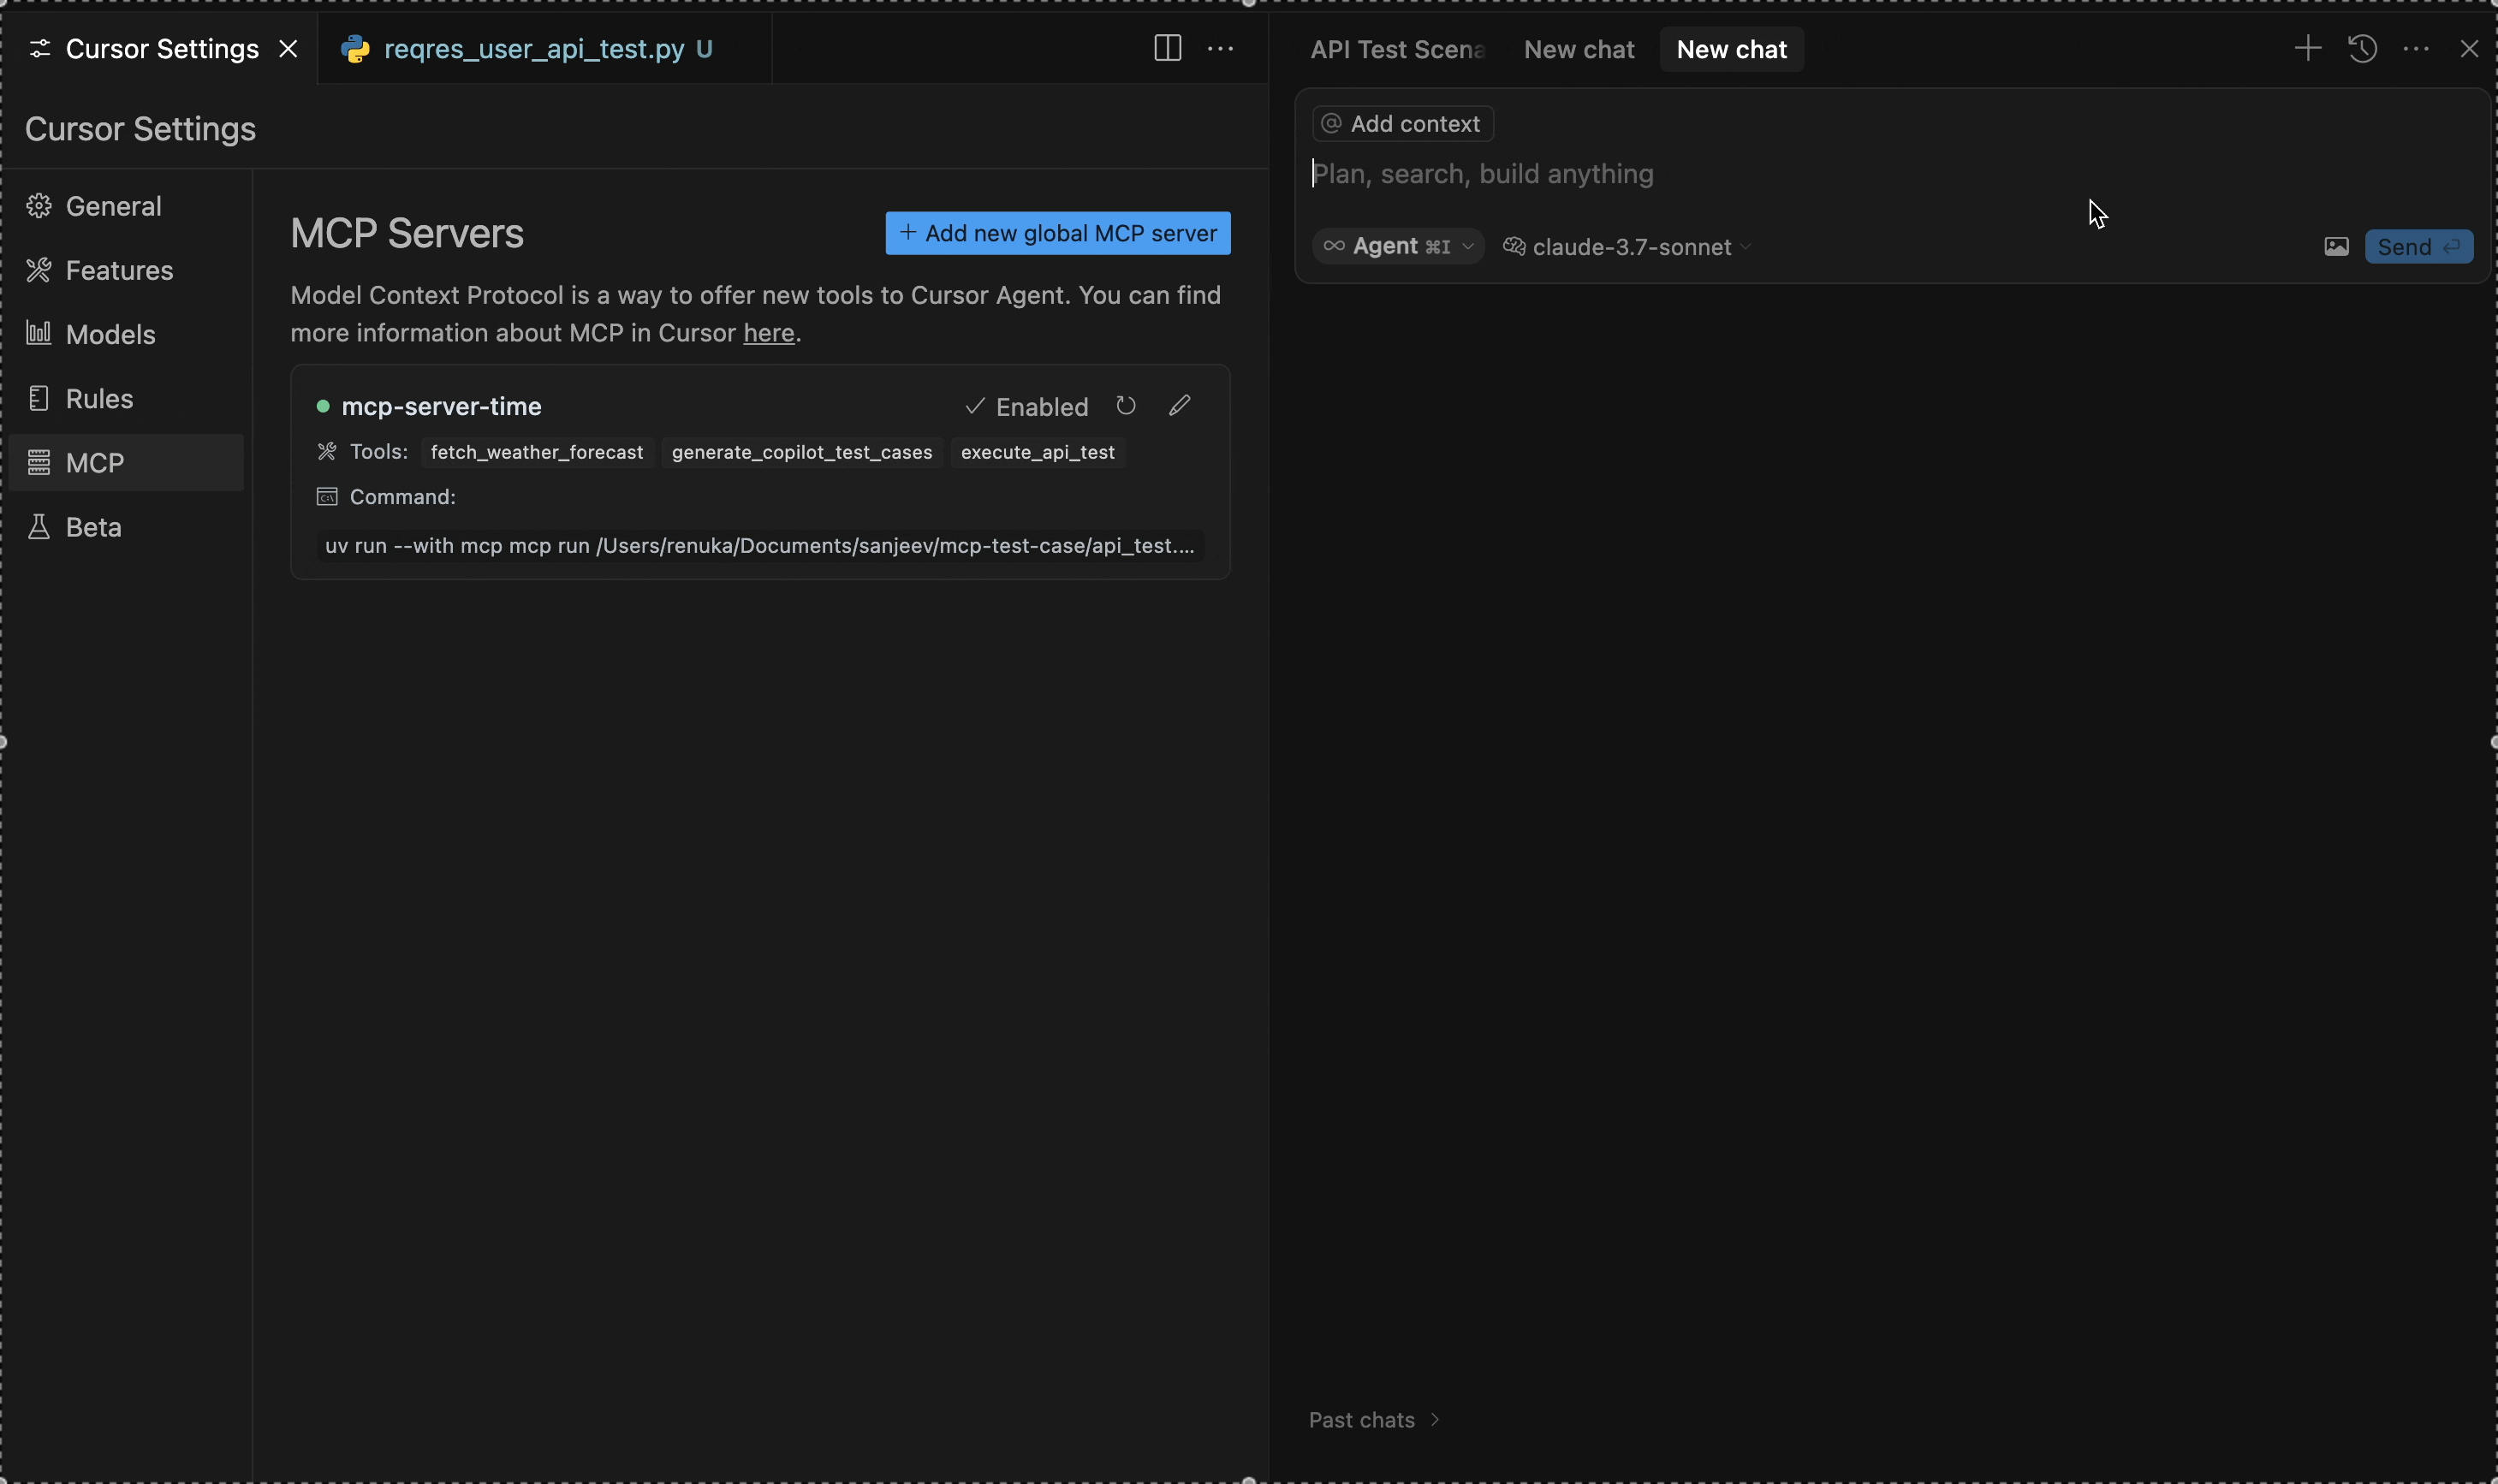Click the Add context button
Image resolution: width=2498 pixels, height=1484 pixels.
point(1402,124)
